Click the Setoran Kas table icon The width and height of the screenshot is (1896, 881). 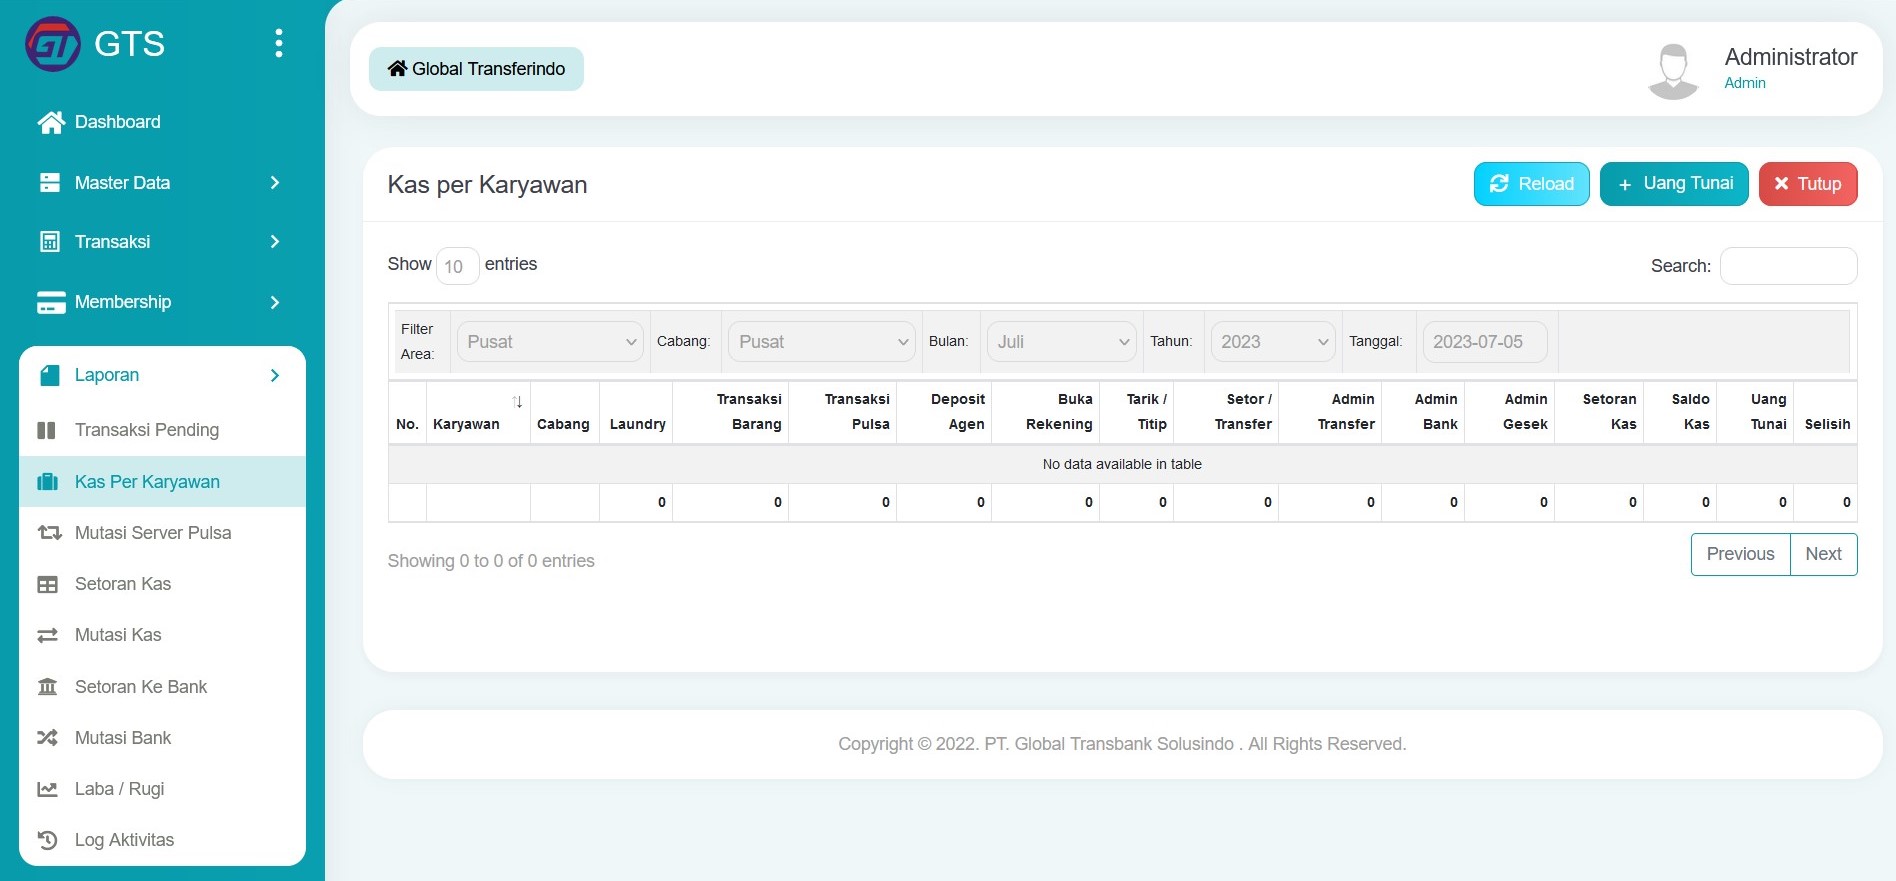pyautogui.click(x=48, y=584)
